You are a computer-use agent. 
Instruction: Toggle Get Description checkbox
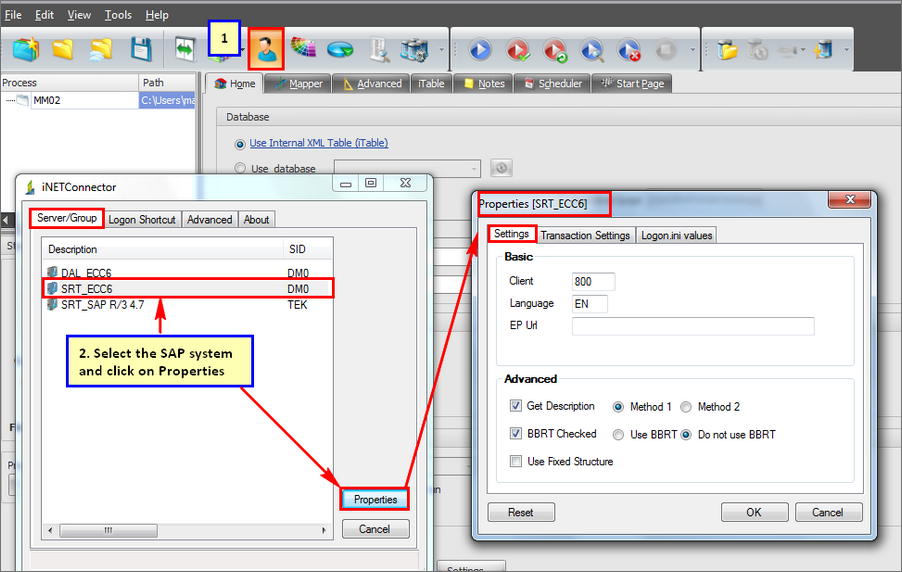pyautogui.click(x=515, y=406)
